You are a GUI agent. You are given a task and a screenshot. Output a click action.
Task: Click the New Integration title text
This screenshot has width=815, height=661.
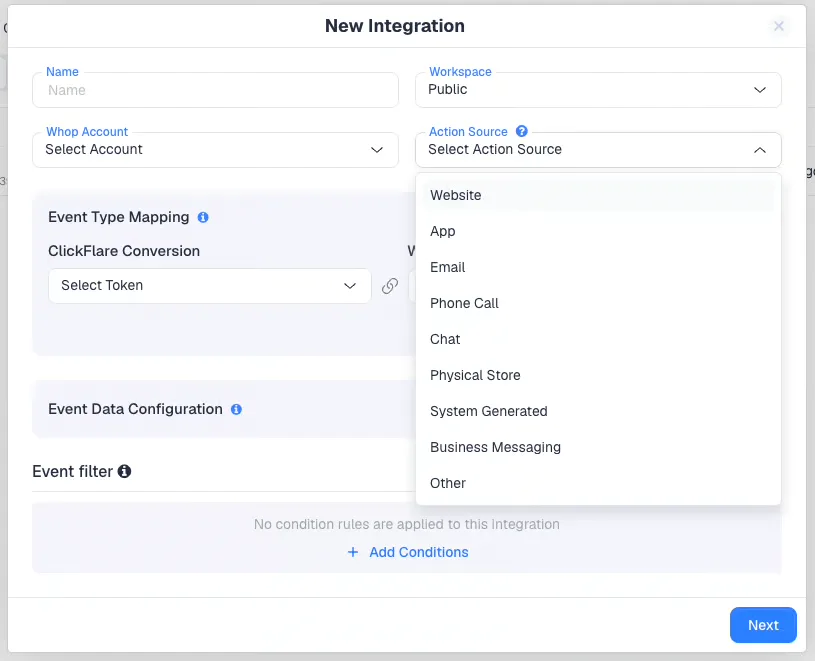(x=395, y=26)
